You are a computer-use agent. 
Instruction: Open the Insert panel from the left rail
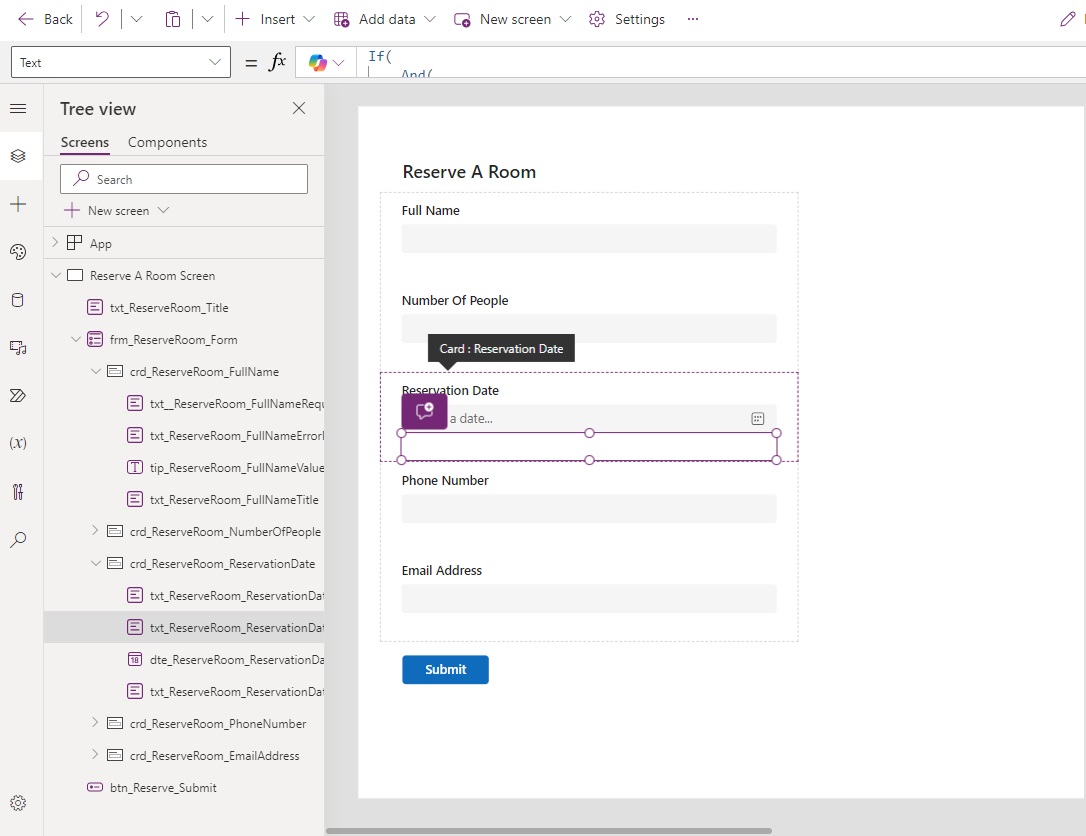point(18,204)
